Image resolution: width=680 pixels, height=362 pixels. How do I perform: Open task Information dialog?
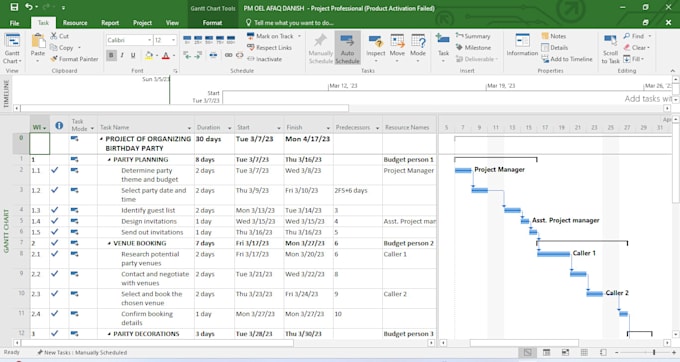tap(522, 46)
